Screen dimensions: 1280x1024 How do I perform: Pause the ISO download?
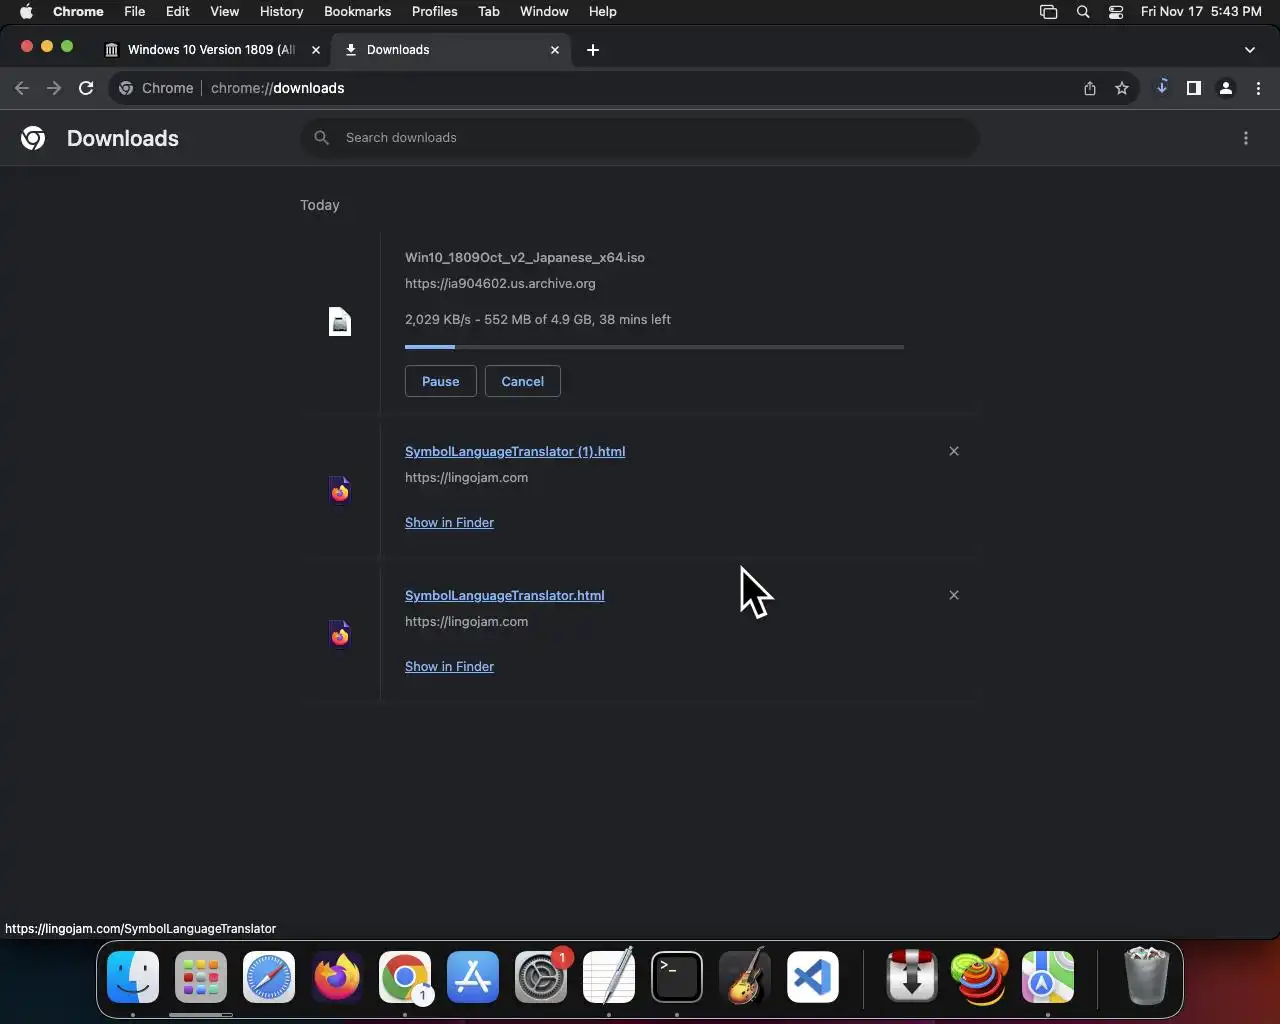click(x=440, y=381)
